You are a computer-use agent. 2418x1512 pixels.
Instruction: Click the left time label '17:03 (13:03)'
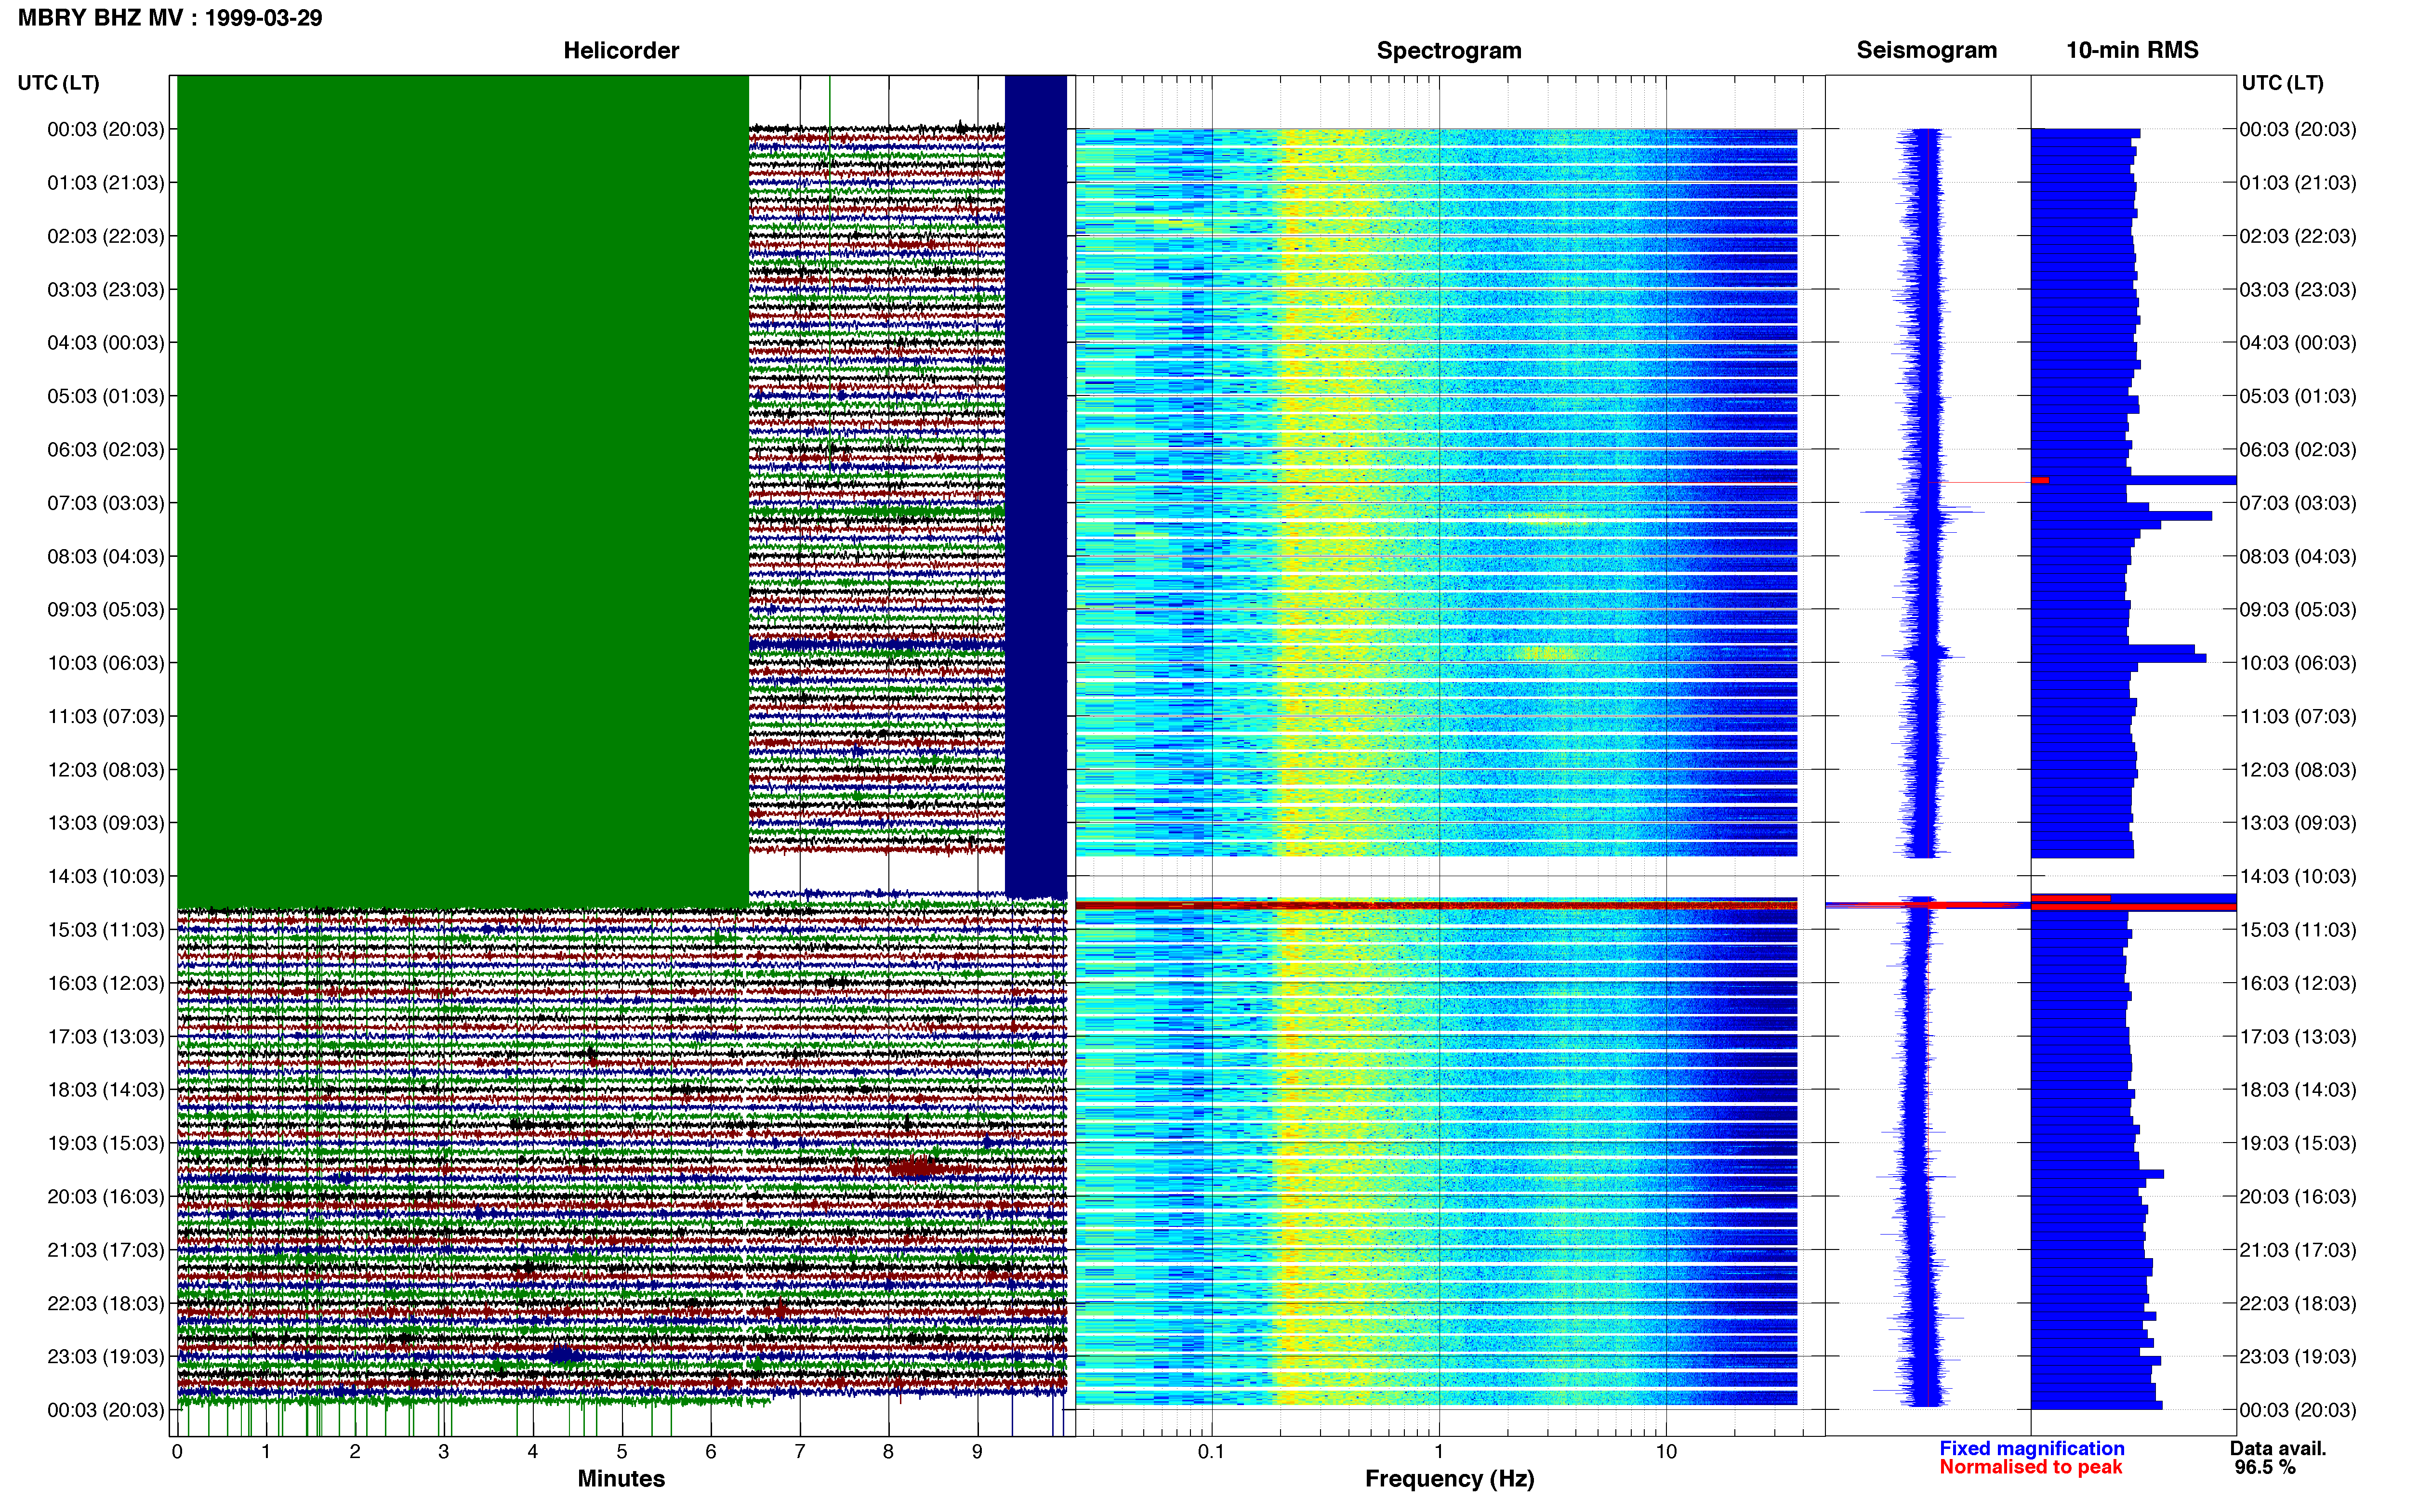click(x=105, y=1037)
